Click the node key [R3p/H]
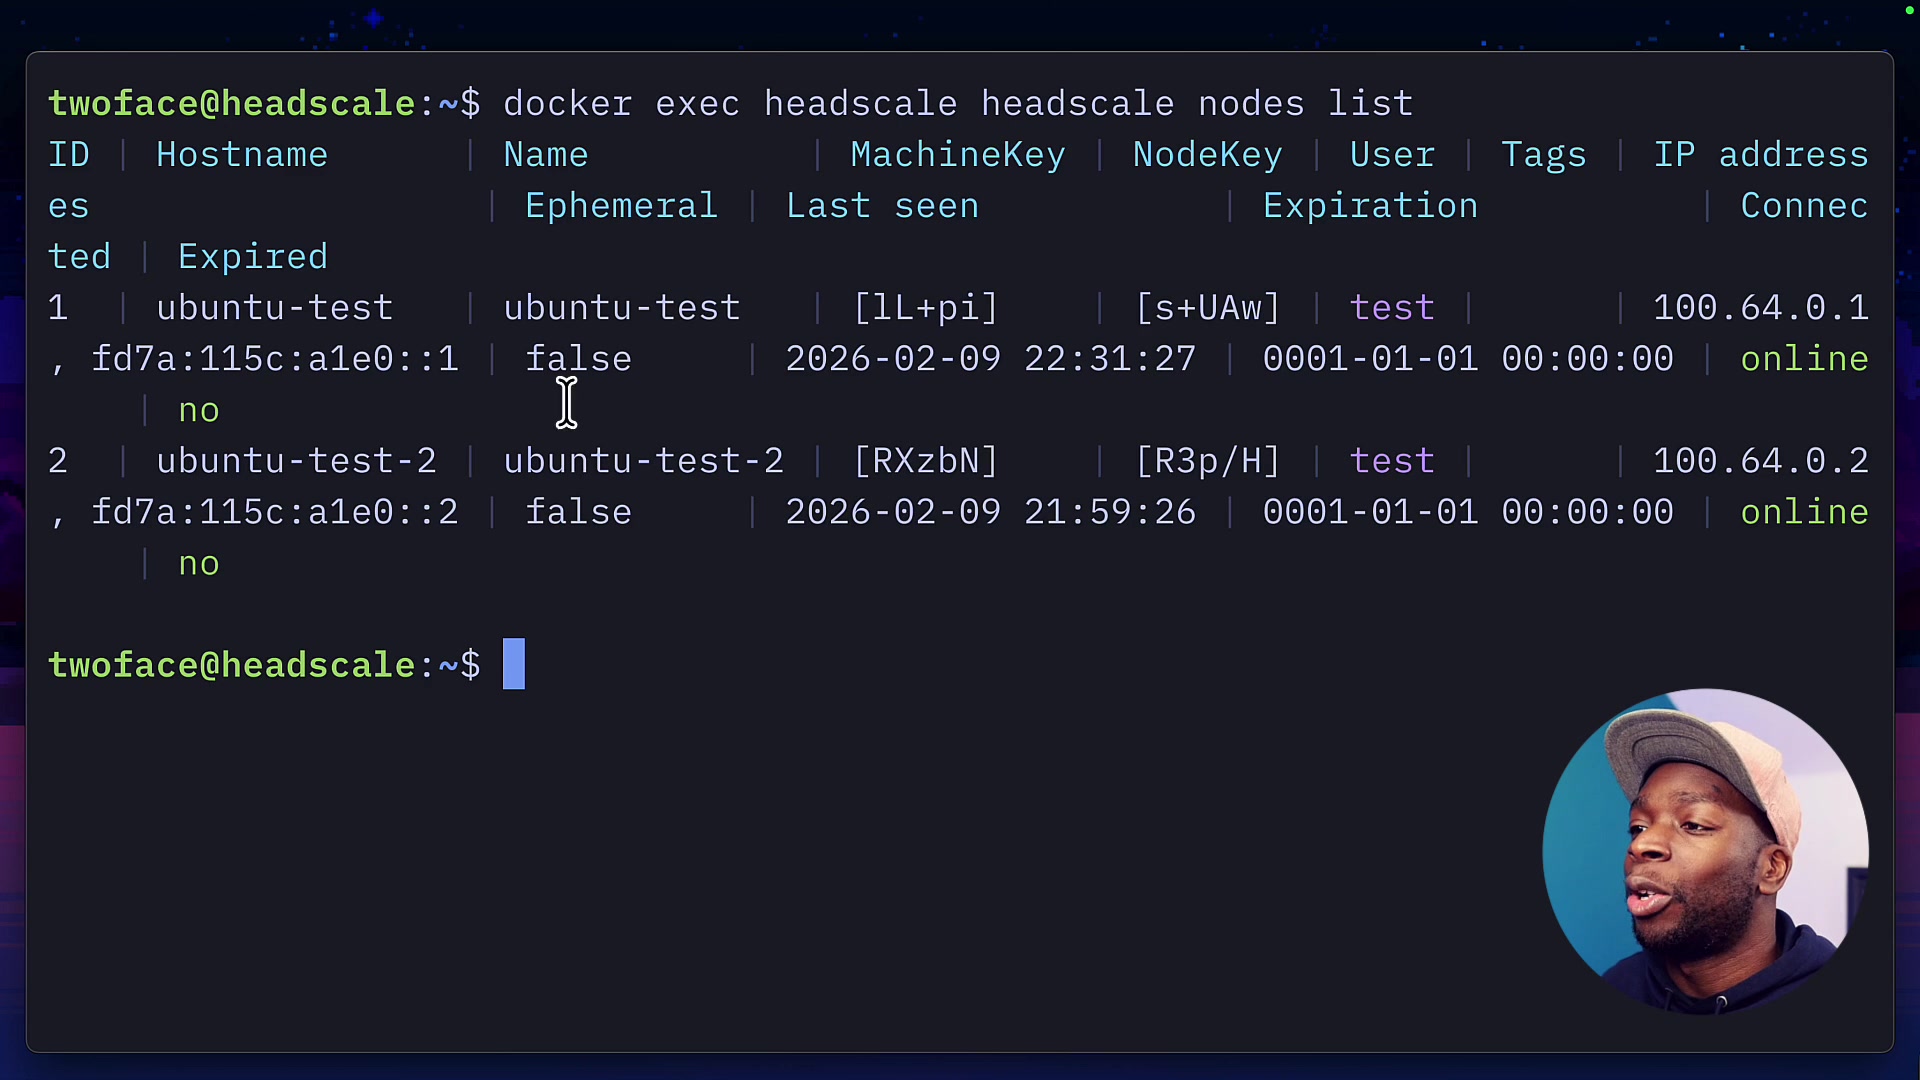The height and width of the screenshot is (1080, 1920). click(x=1207, y=461)
